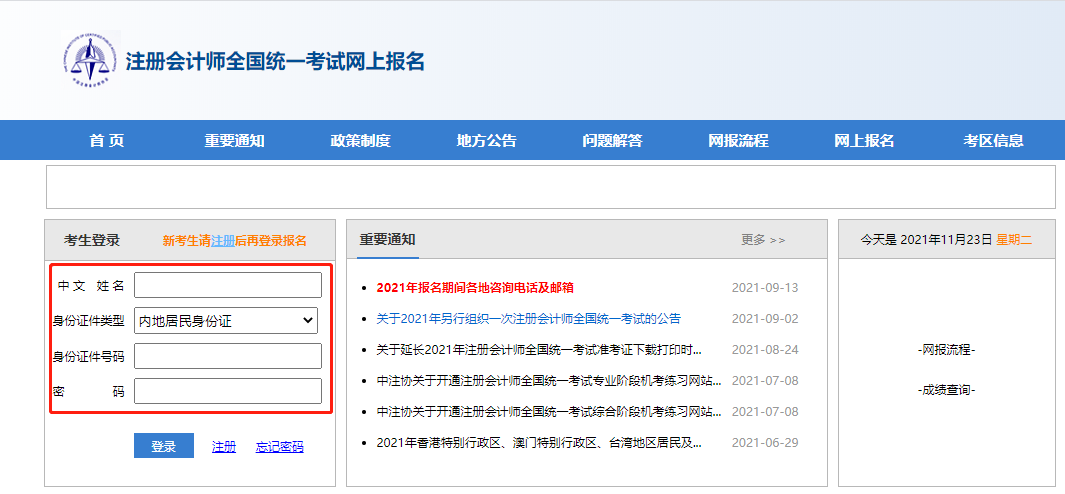Click the 密码 input field

click(x=228, y=391)
